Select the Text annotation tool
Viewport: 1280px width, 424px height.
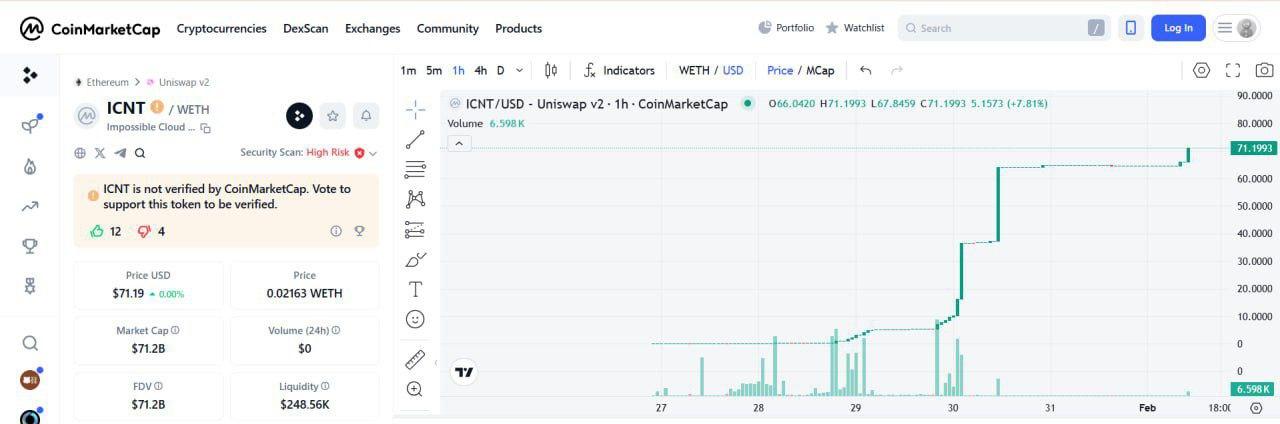pos(415,289)
